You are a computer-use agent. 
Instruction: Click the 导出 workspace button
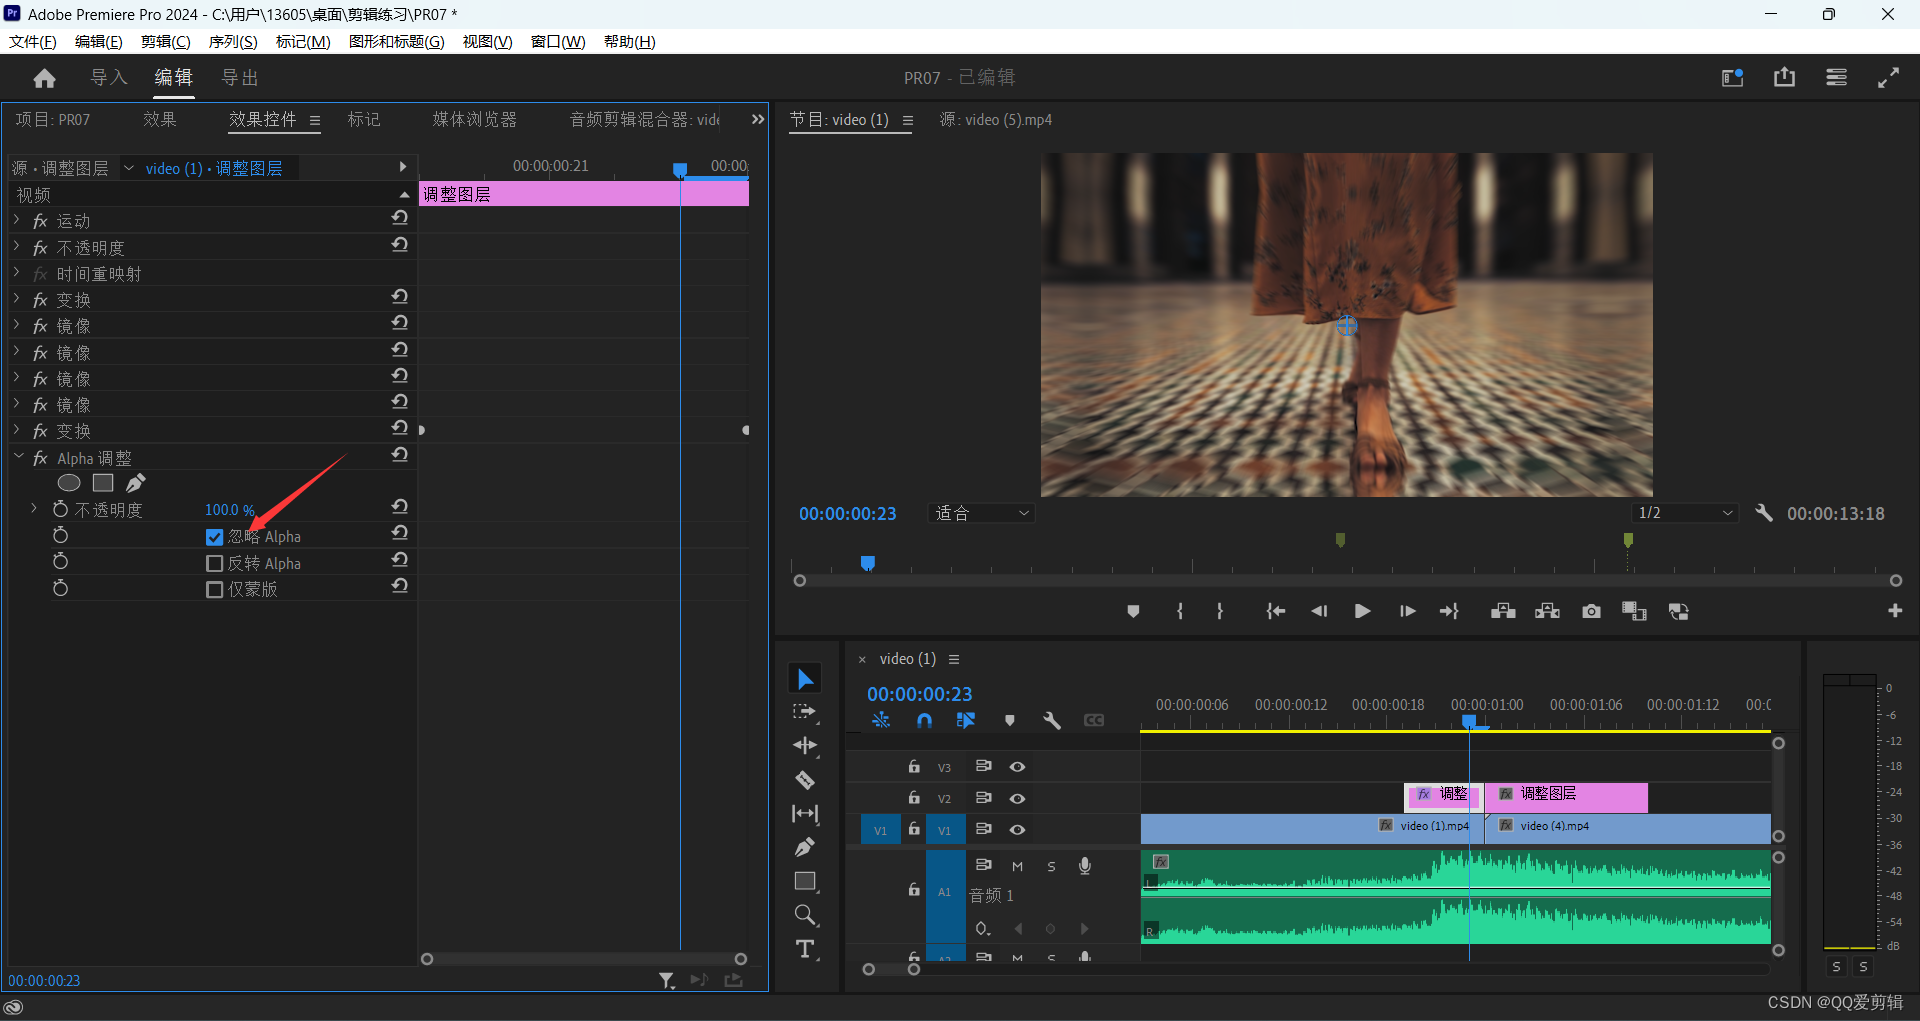pos(240,78)
